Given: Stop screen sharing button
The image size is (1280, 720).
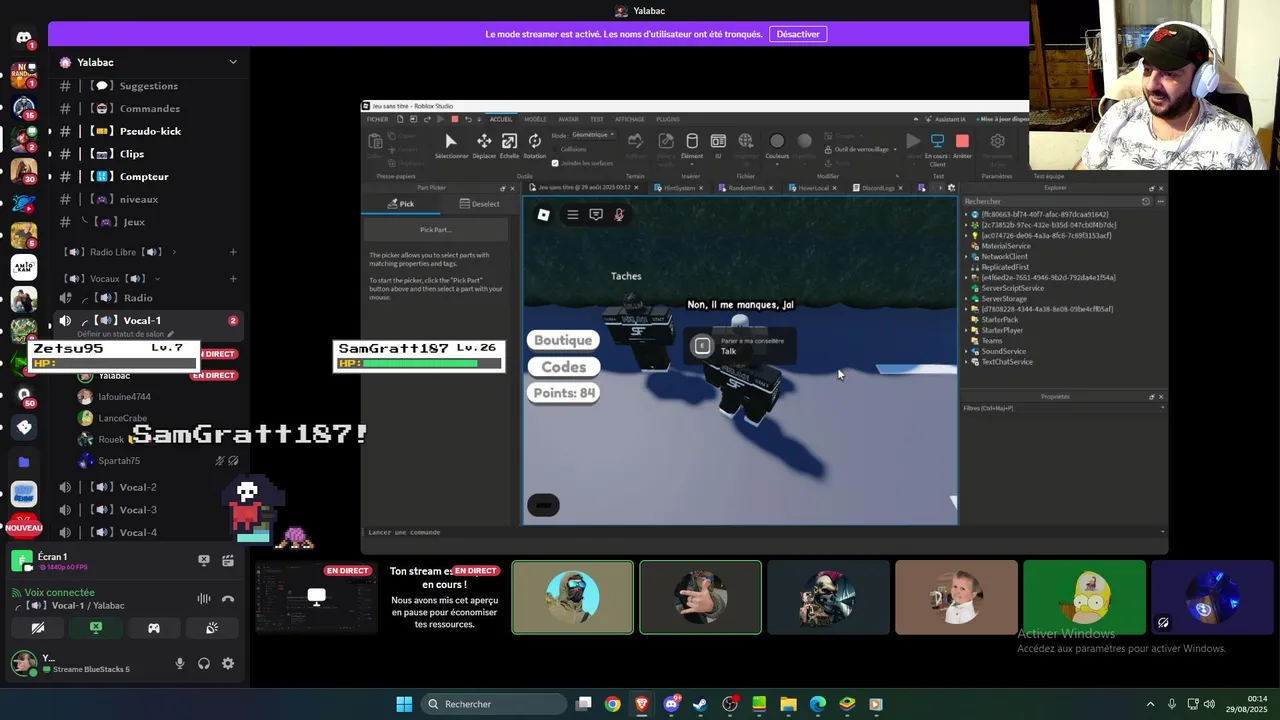Looking at the screenshot, I should tap(96, 628).
